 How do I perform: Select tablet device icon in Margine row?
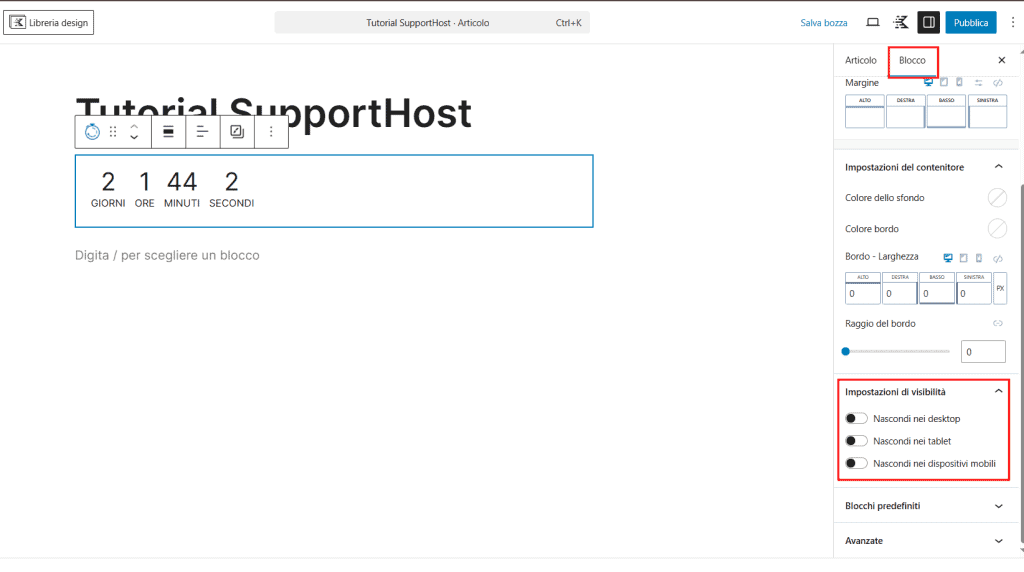[944, 82]
